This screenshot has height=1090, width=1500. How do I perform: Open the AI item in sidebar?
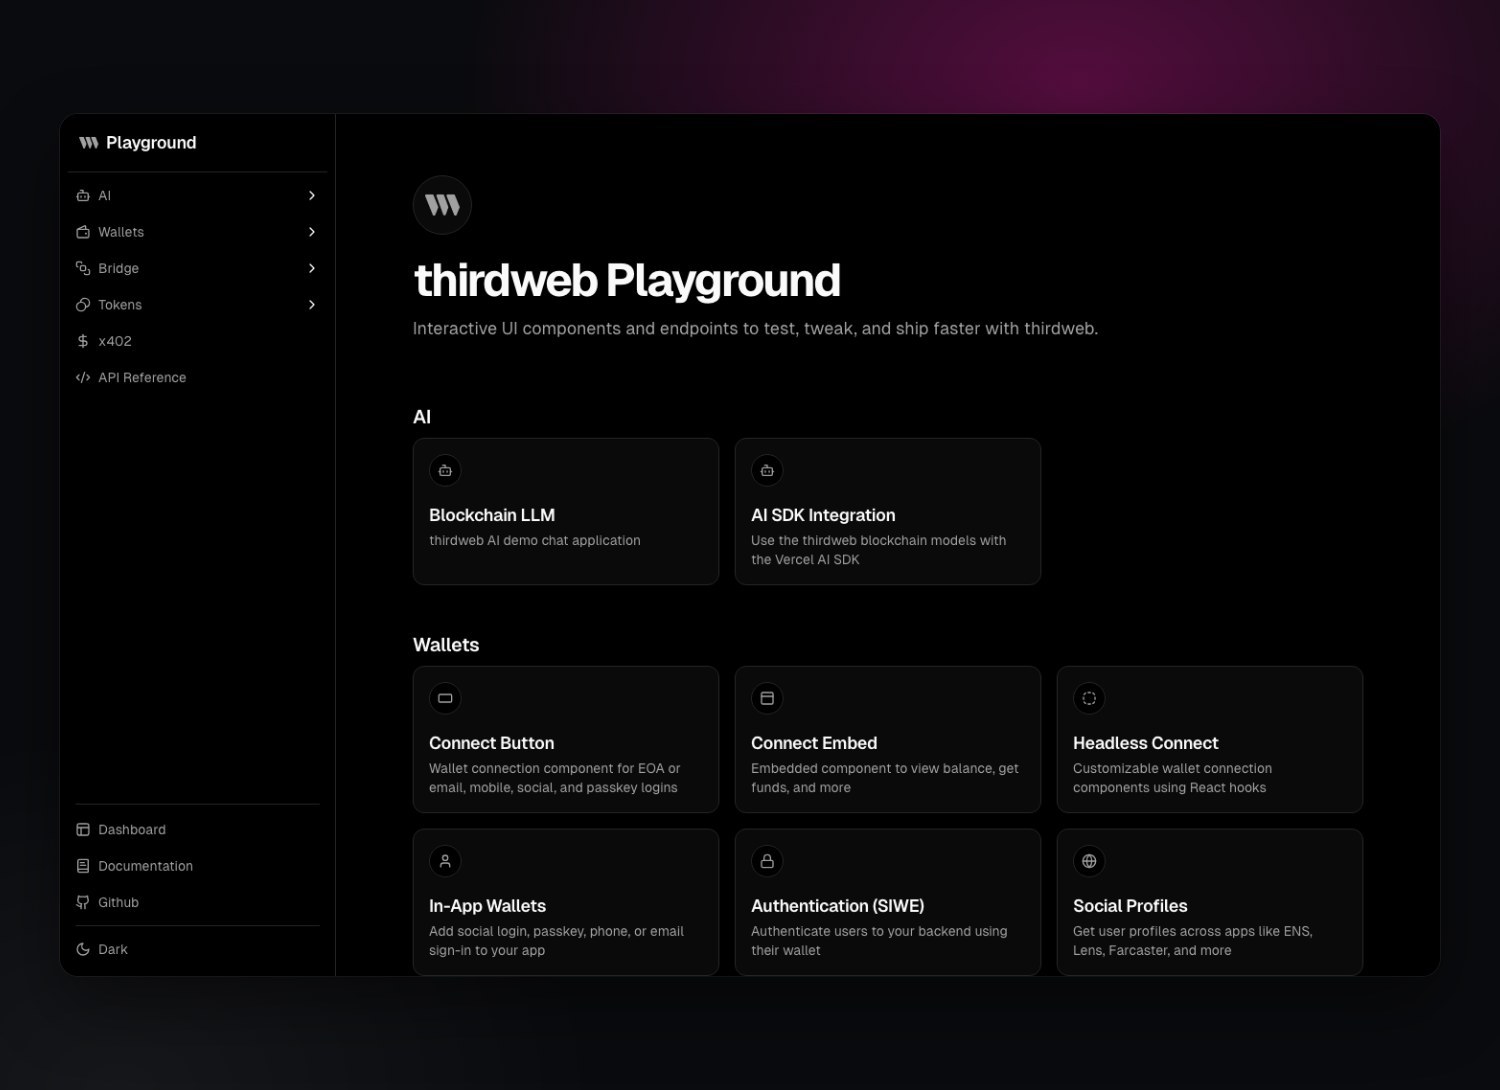pos(197,196)
